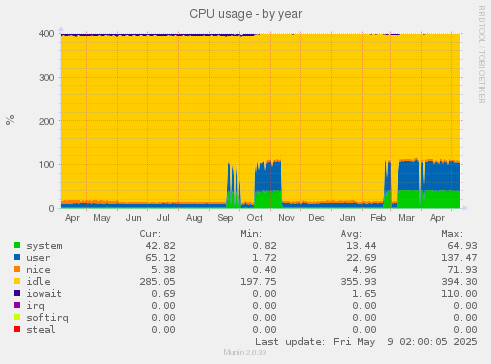Click the 'steal' legend label
This screenshot has height=364, width=491.
coord(41,330)
